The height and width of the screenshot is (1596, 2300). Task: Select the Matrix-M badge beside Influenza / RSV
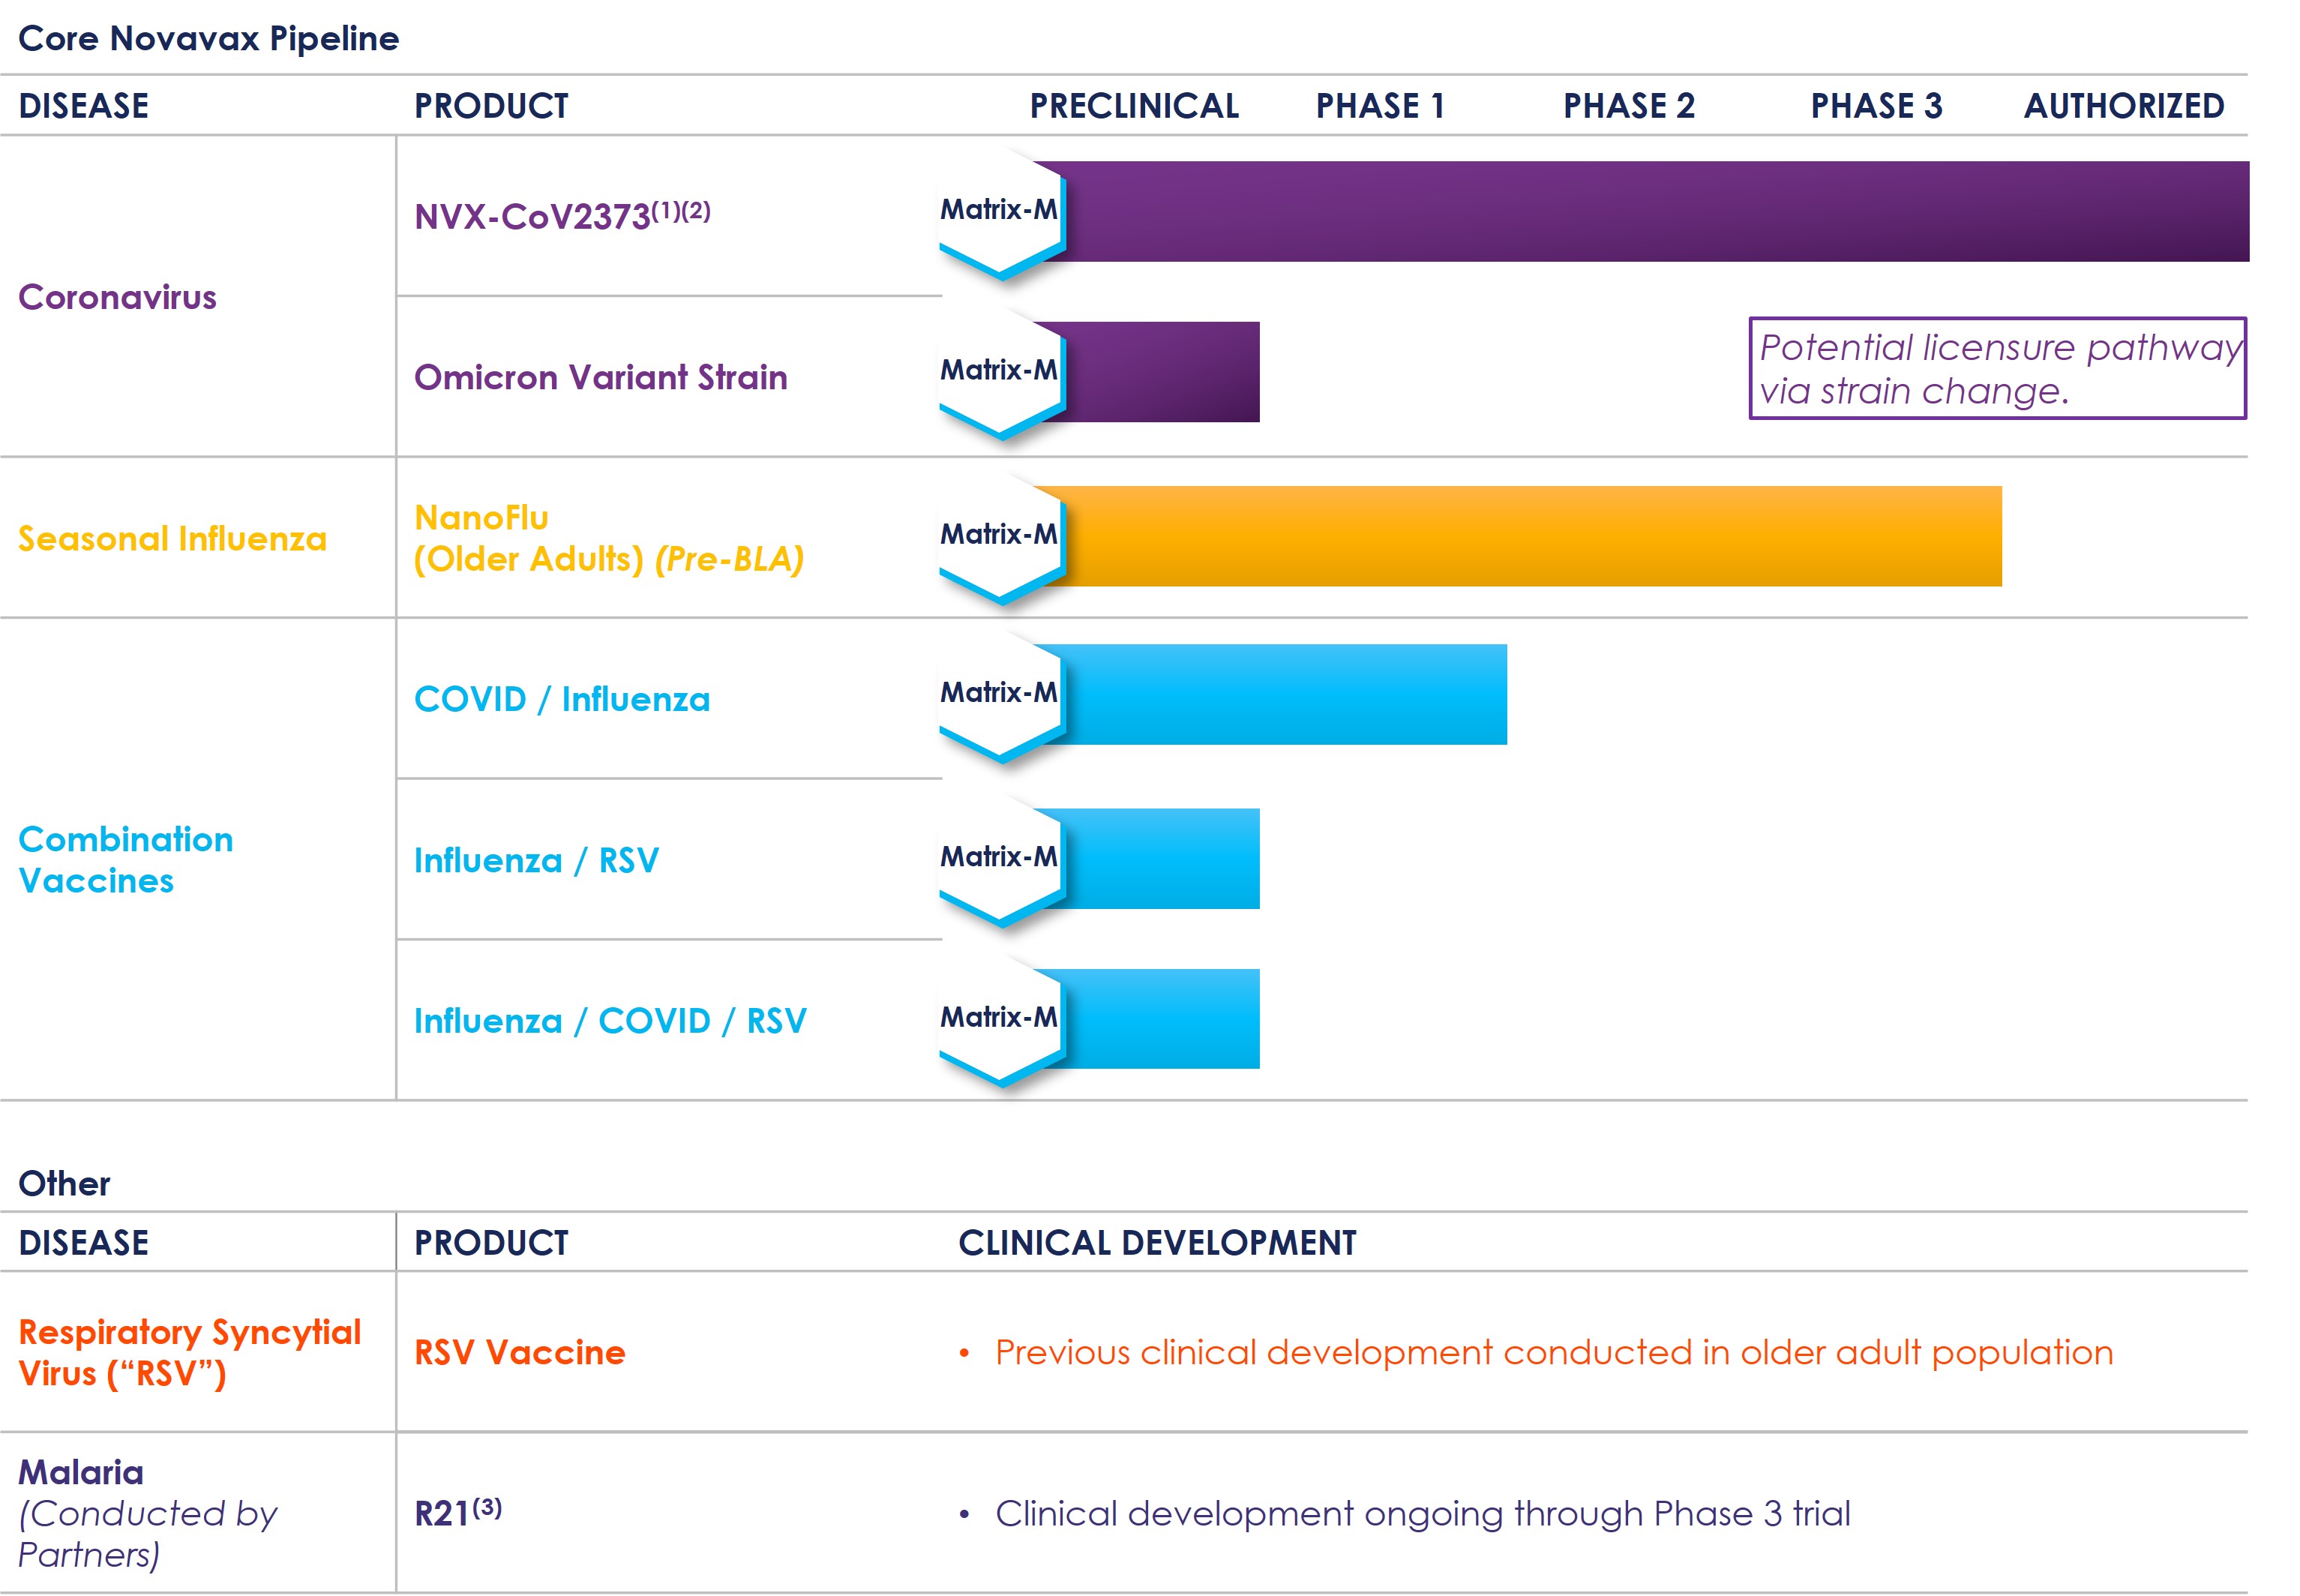1000,857
